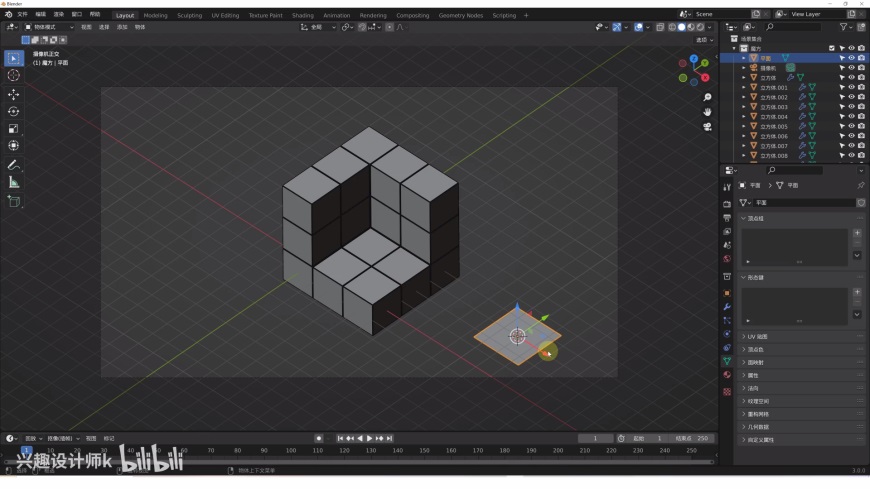Toggle proportional editing in viewport header
Image resolution: width=870 pixels, height=489 pixels.
tap(390, 27)
